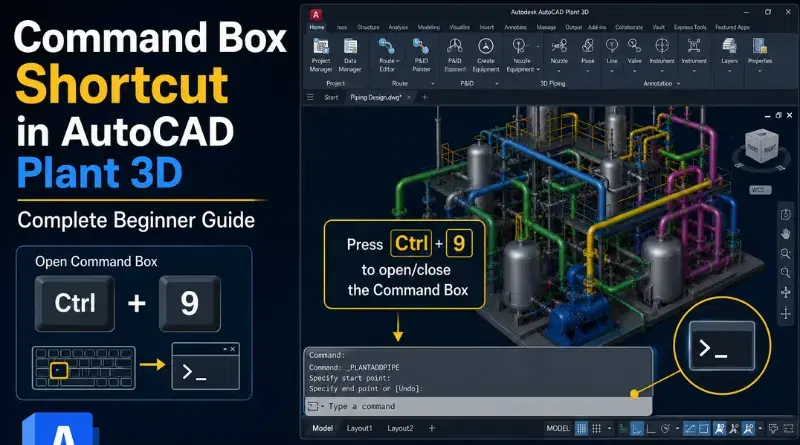
Task: Expand the Route ribbon panel
Action: 433,83
